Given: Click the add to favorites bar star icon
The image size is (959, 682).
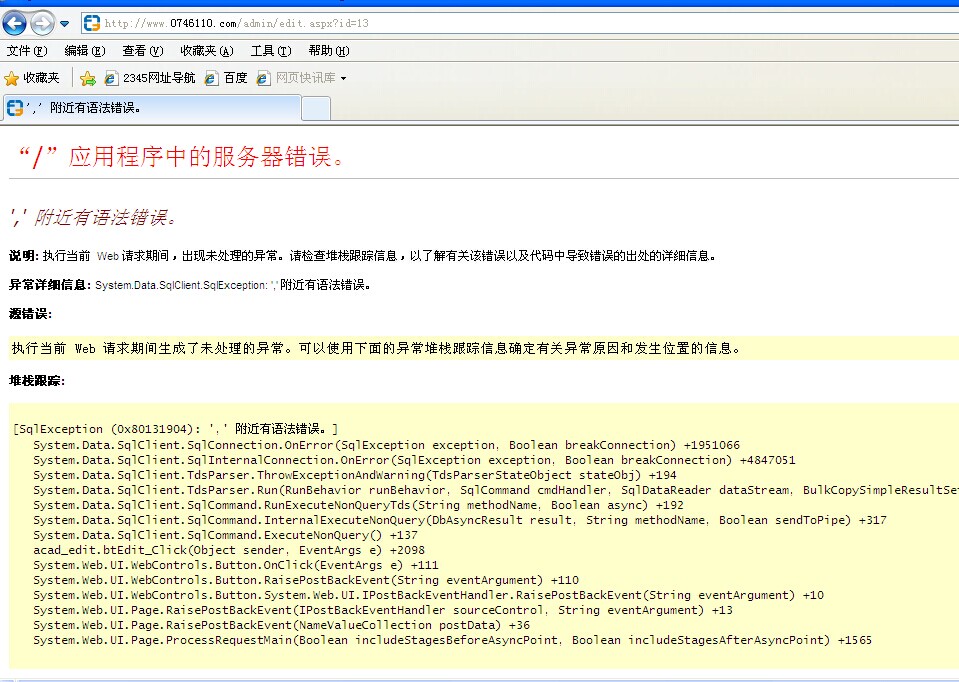Looking at the screenshot, I should point(88,78).
